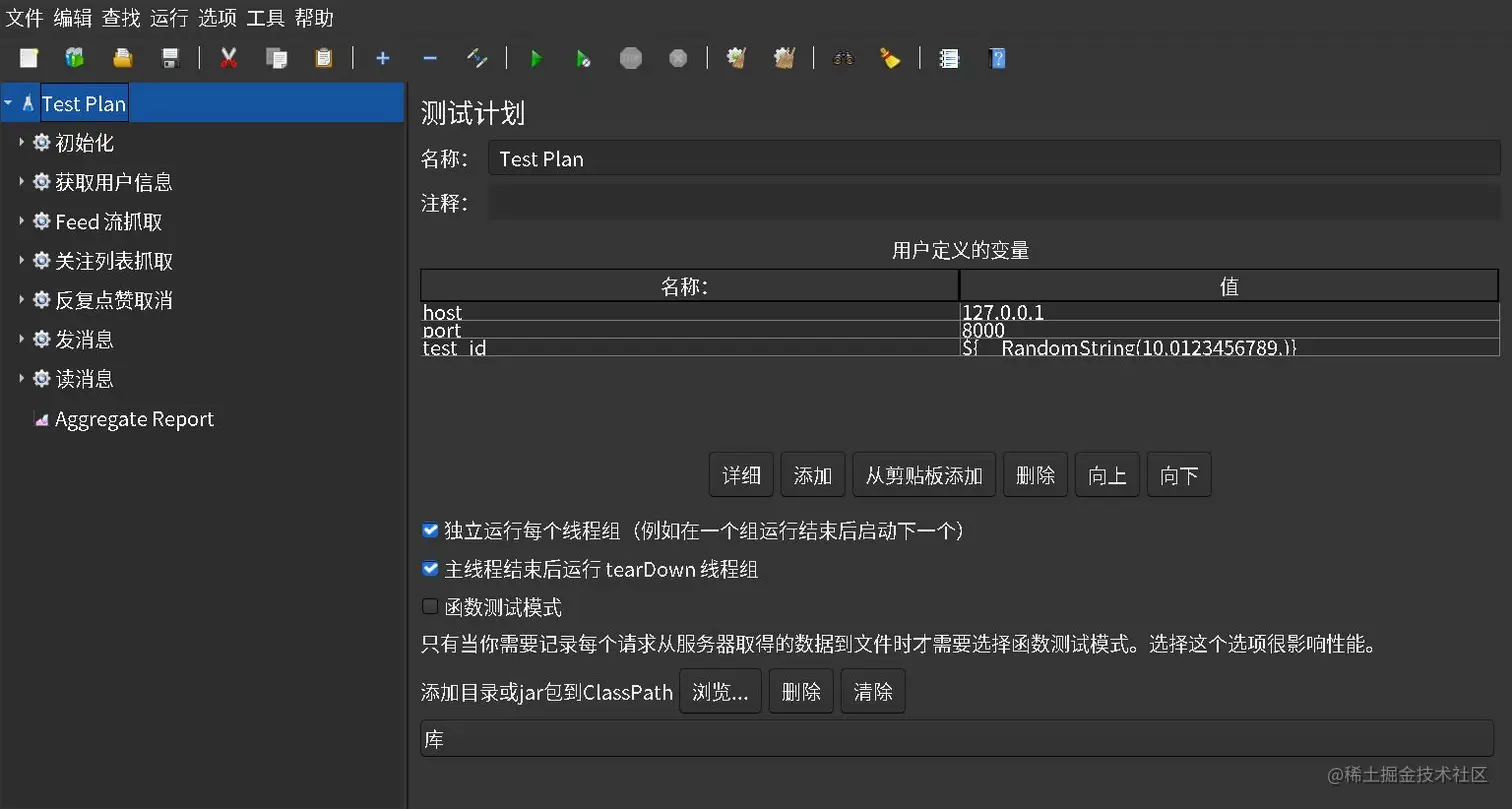1512x809 pixels.
Task: Open the help icon on the toolbar
Action: [997, 58]
